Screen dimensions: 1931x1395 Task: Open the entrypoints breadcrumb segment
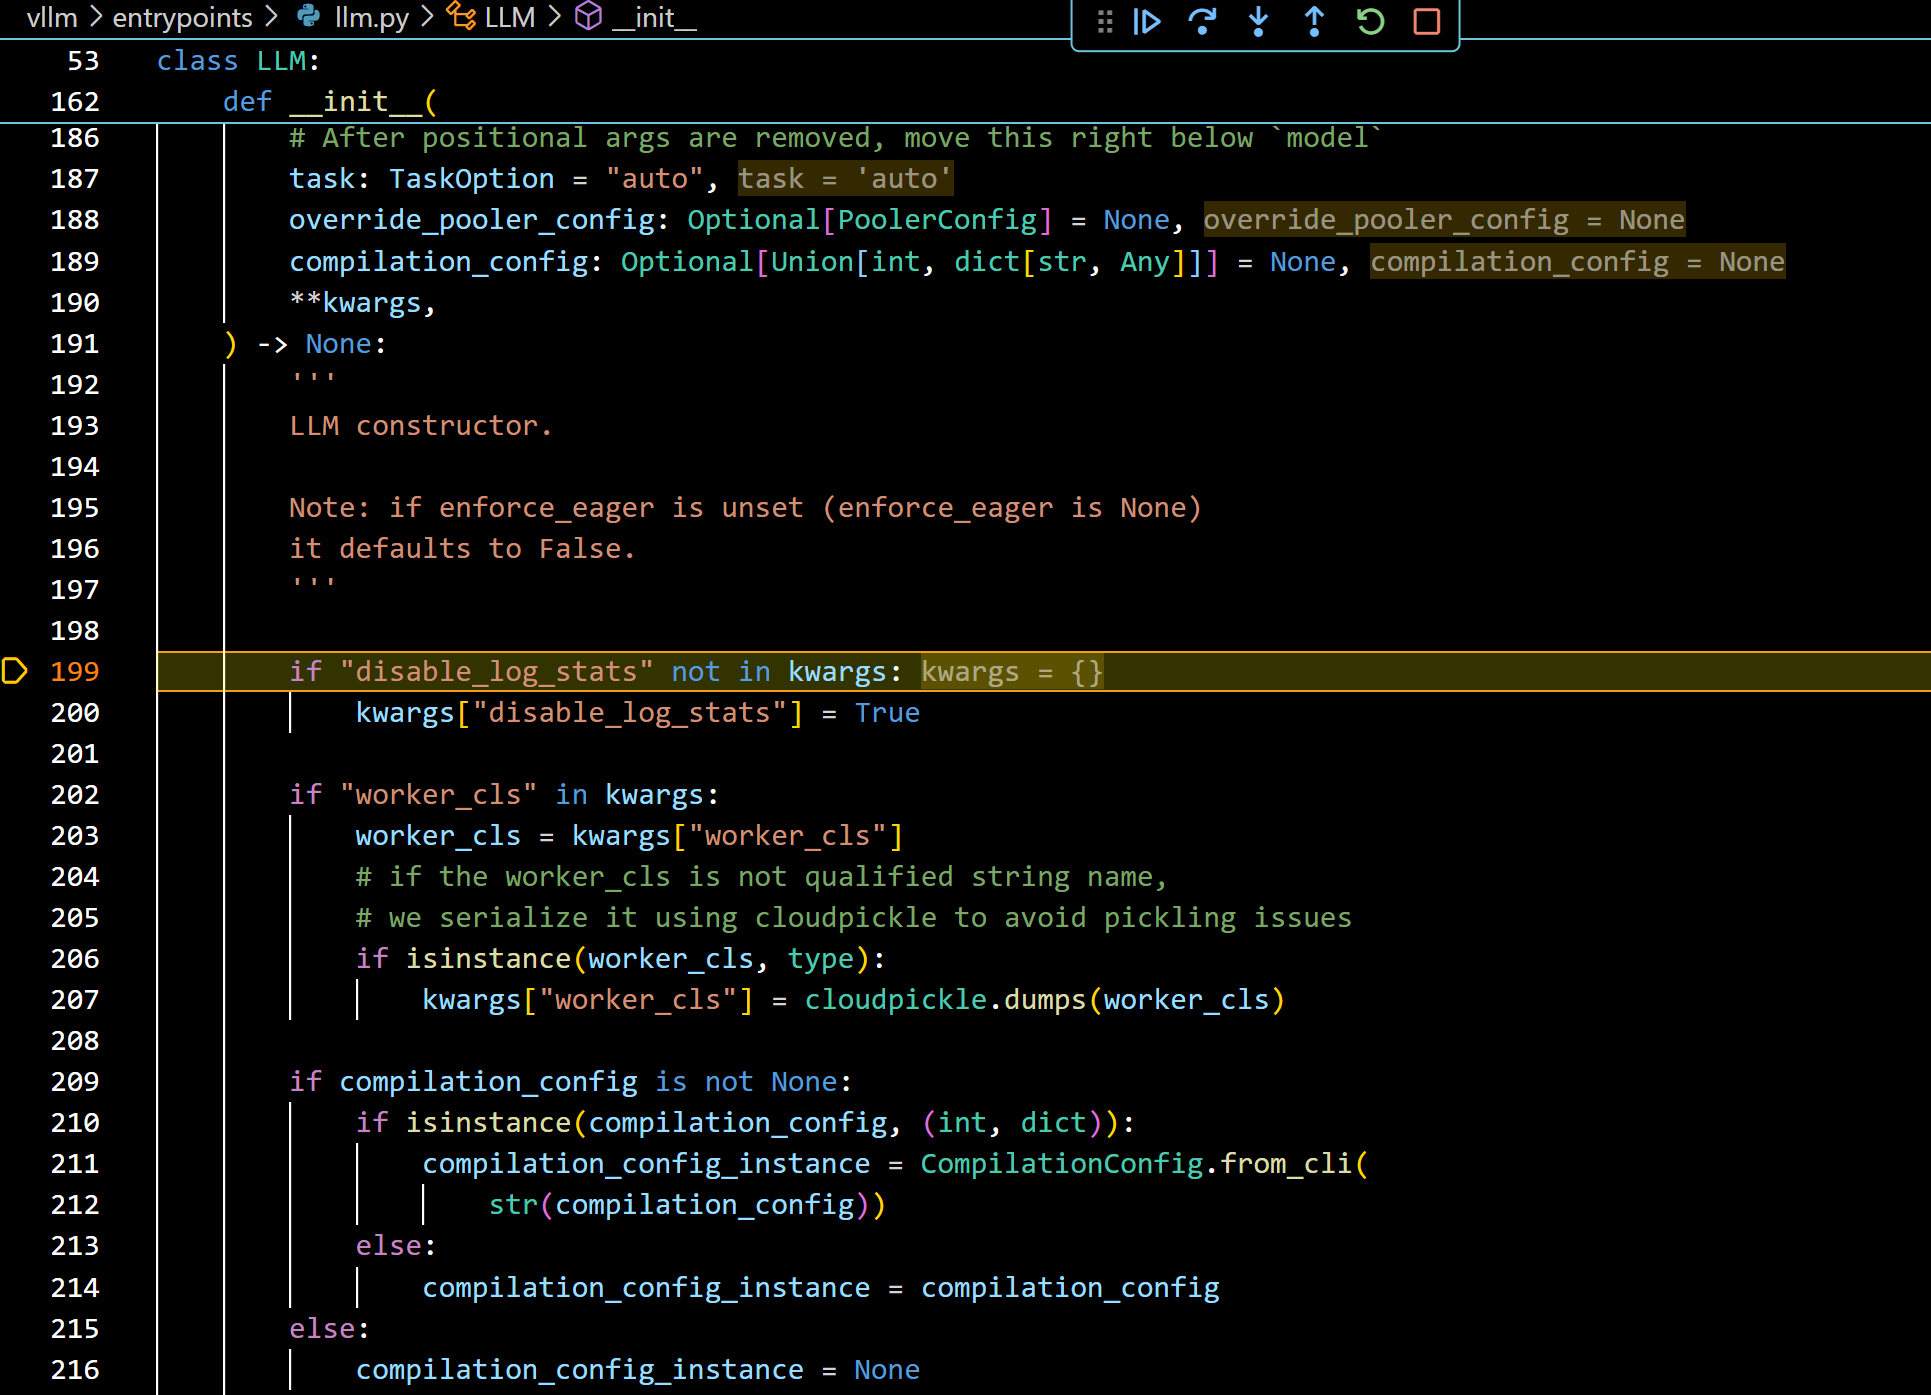pyautogui.click(x=182, y=17)
